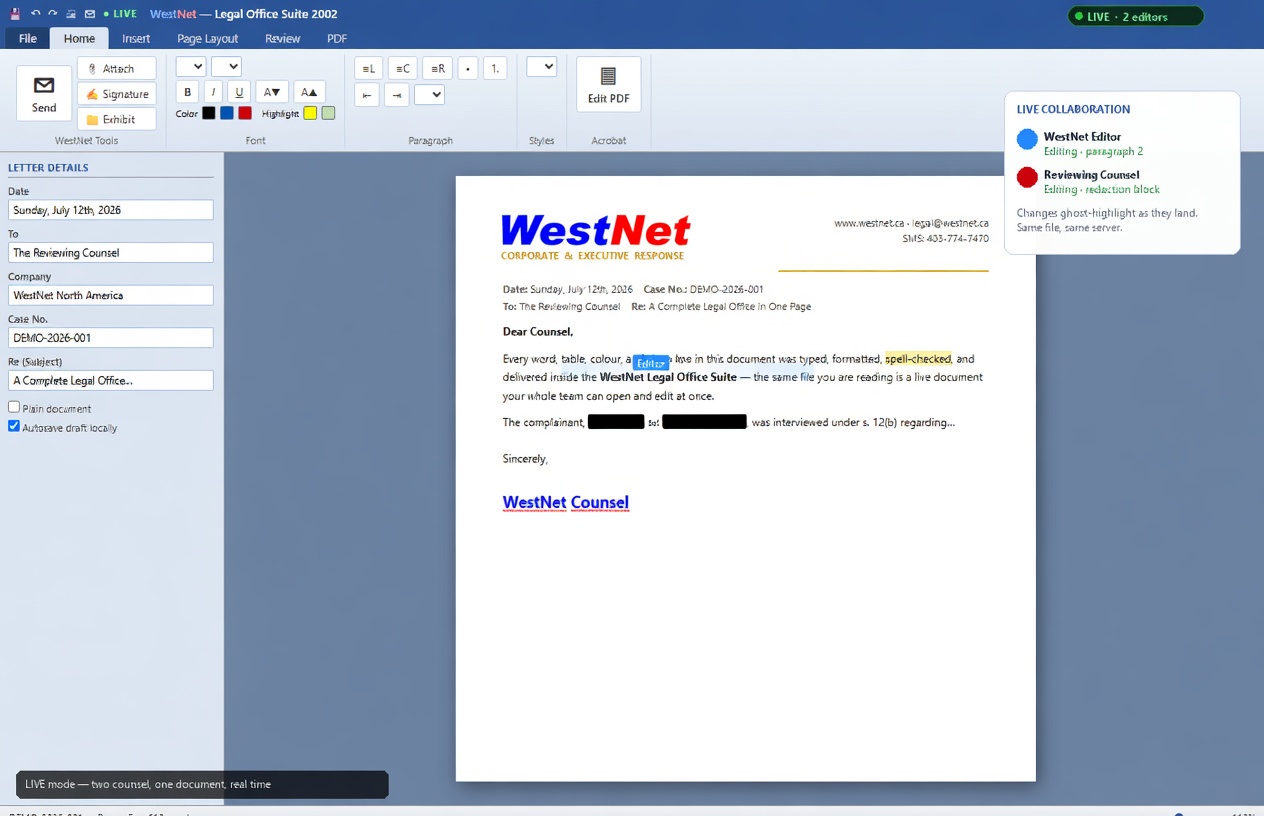The width and height of the screenshot is (1264, 816).
Task: Insert a bulleted list
Action: (x=468, y=68)
